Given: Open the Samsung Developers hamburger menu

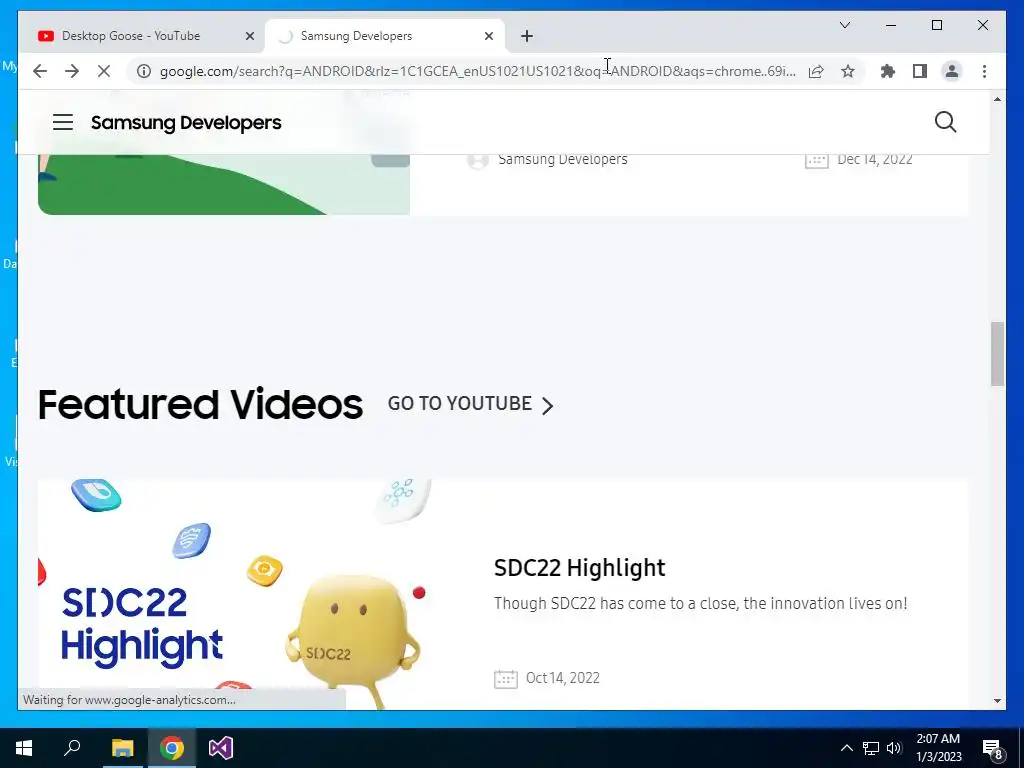Looking at the screenshot, I should 63,122.
